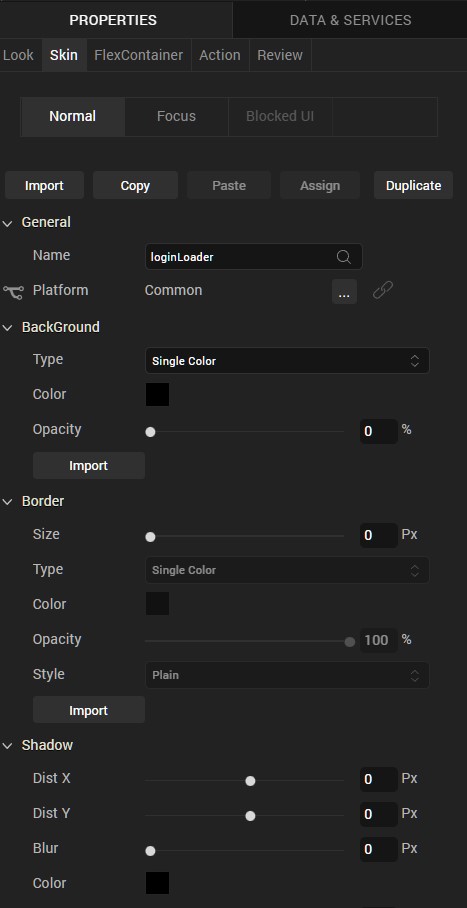Image resolution: width=467 pixels, height=908 pixels.
Task: Collapse the Shadow section
Action: (x=8, y=746)
